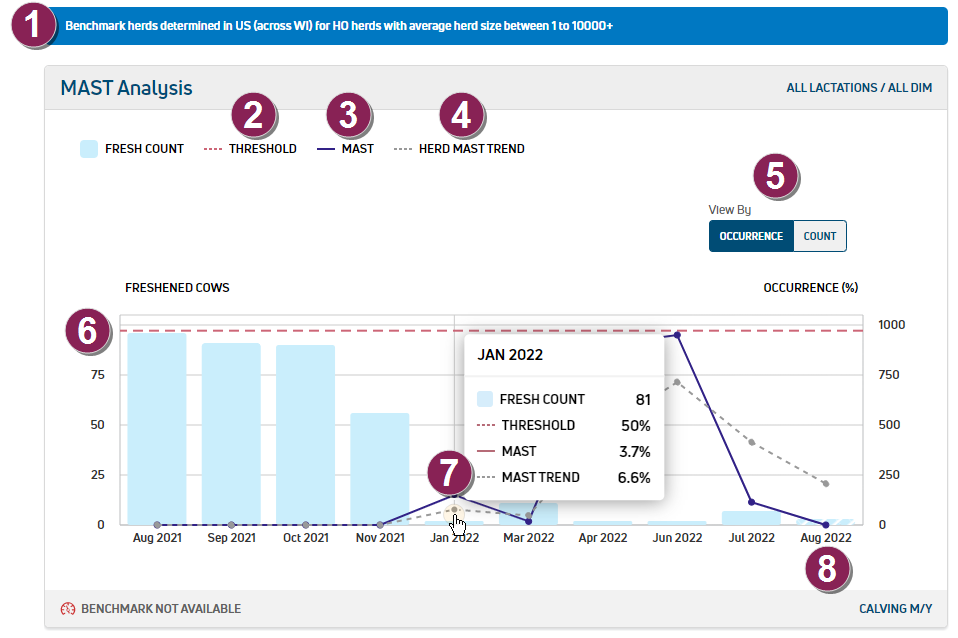Click the benchmark gauge icon in footer

[x=68, y=608]
